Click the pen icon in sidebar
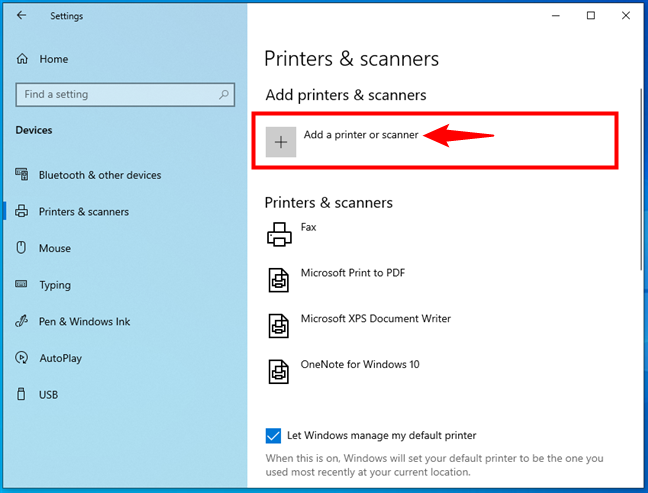648x493 pixels. [21, 321]
